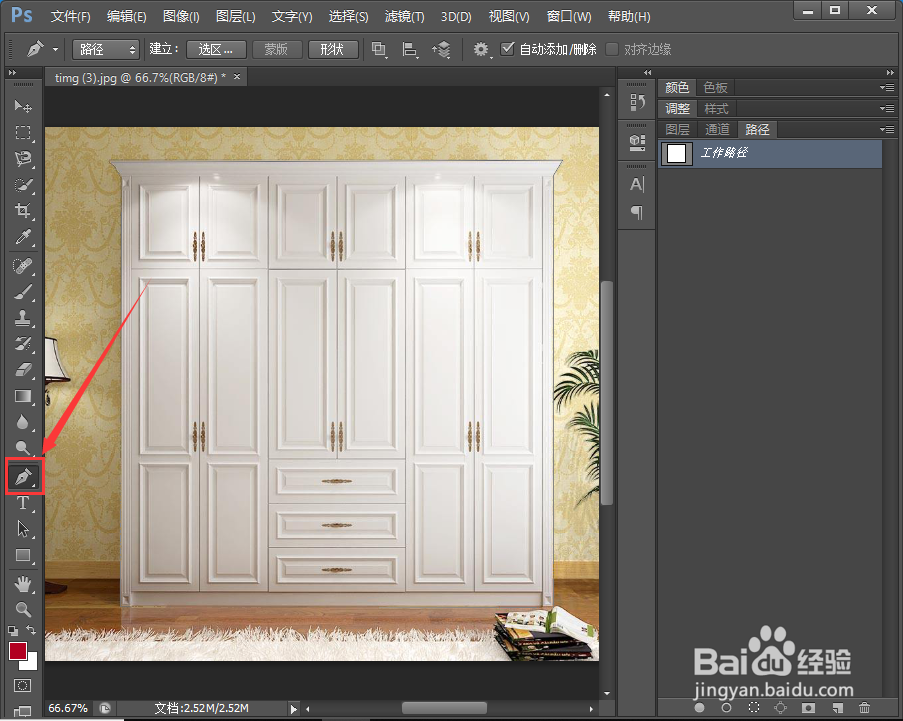Open pen gear options menu
903x721 pixels.
[x=482, y=50]
